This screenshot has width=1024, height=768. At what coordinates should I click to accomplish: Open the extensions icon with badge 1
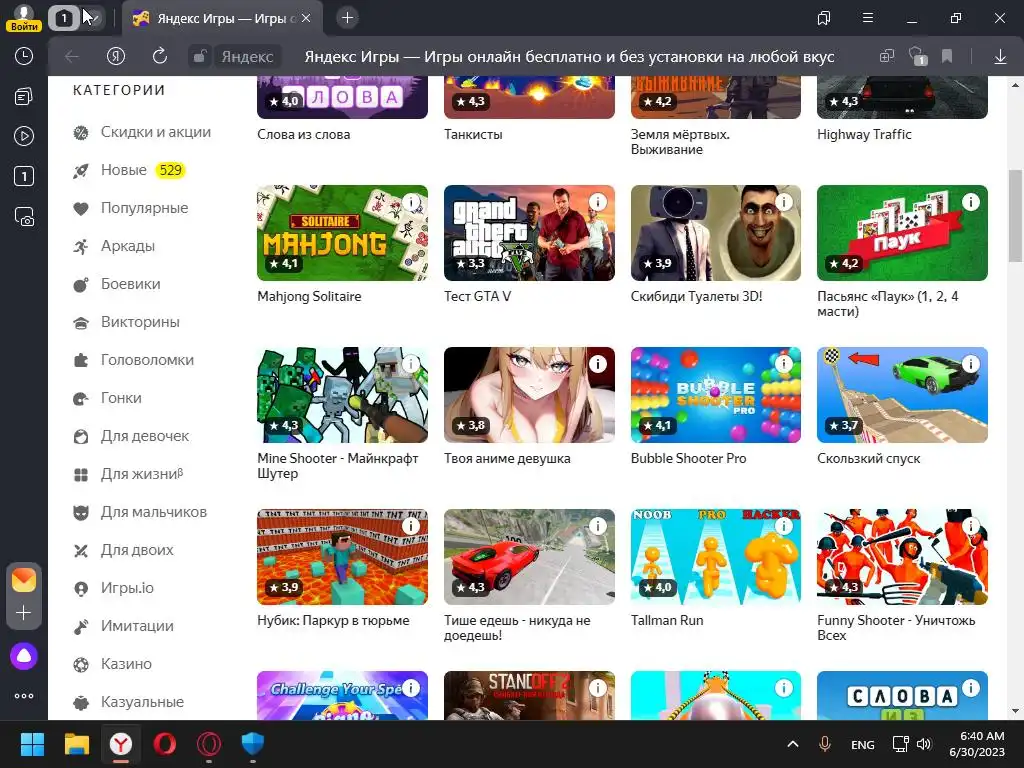click(918, 56)
